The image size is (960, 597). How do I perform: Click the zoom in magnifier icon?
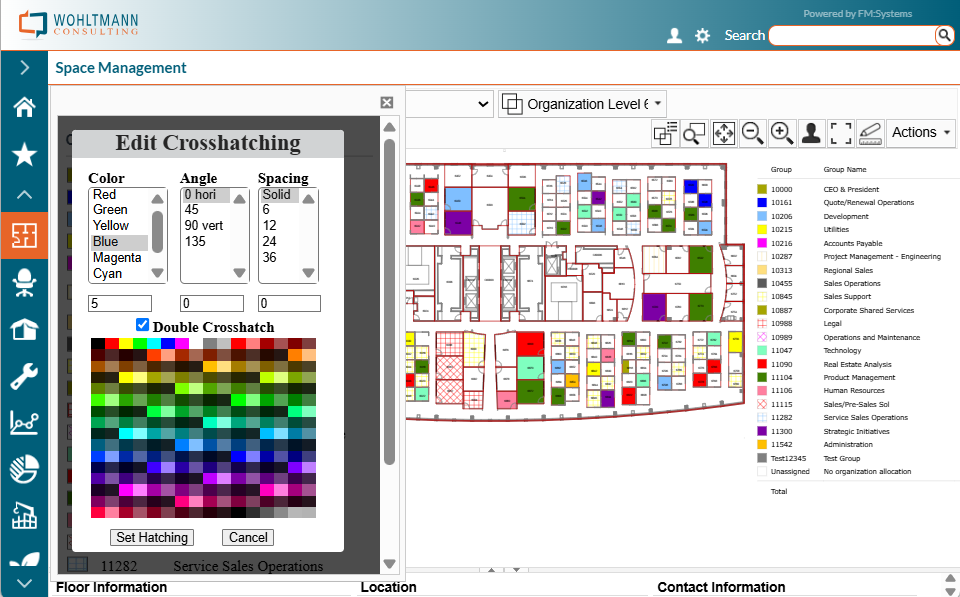click(x=782, y=132)
